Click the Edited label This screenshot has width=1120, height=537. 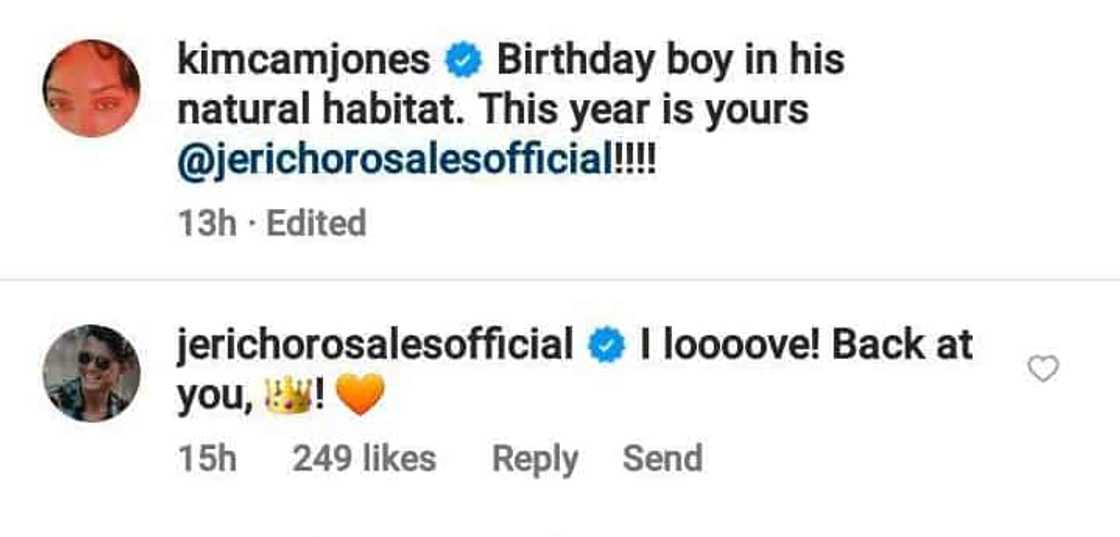coord(316,222)
